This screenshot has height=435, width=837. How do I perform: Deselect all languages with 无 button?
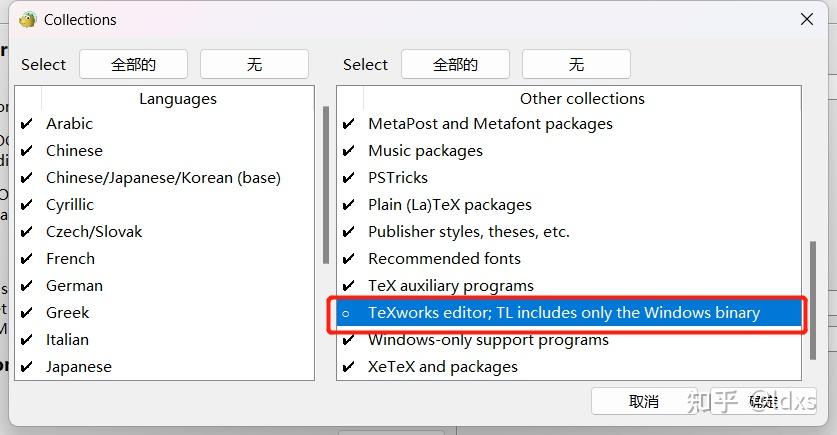click(x=254, y=64)
